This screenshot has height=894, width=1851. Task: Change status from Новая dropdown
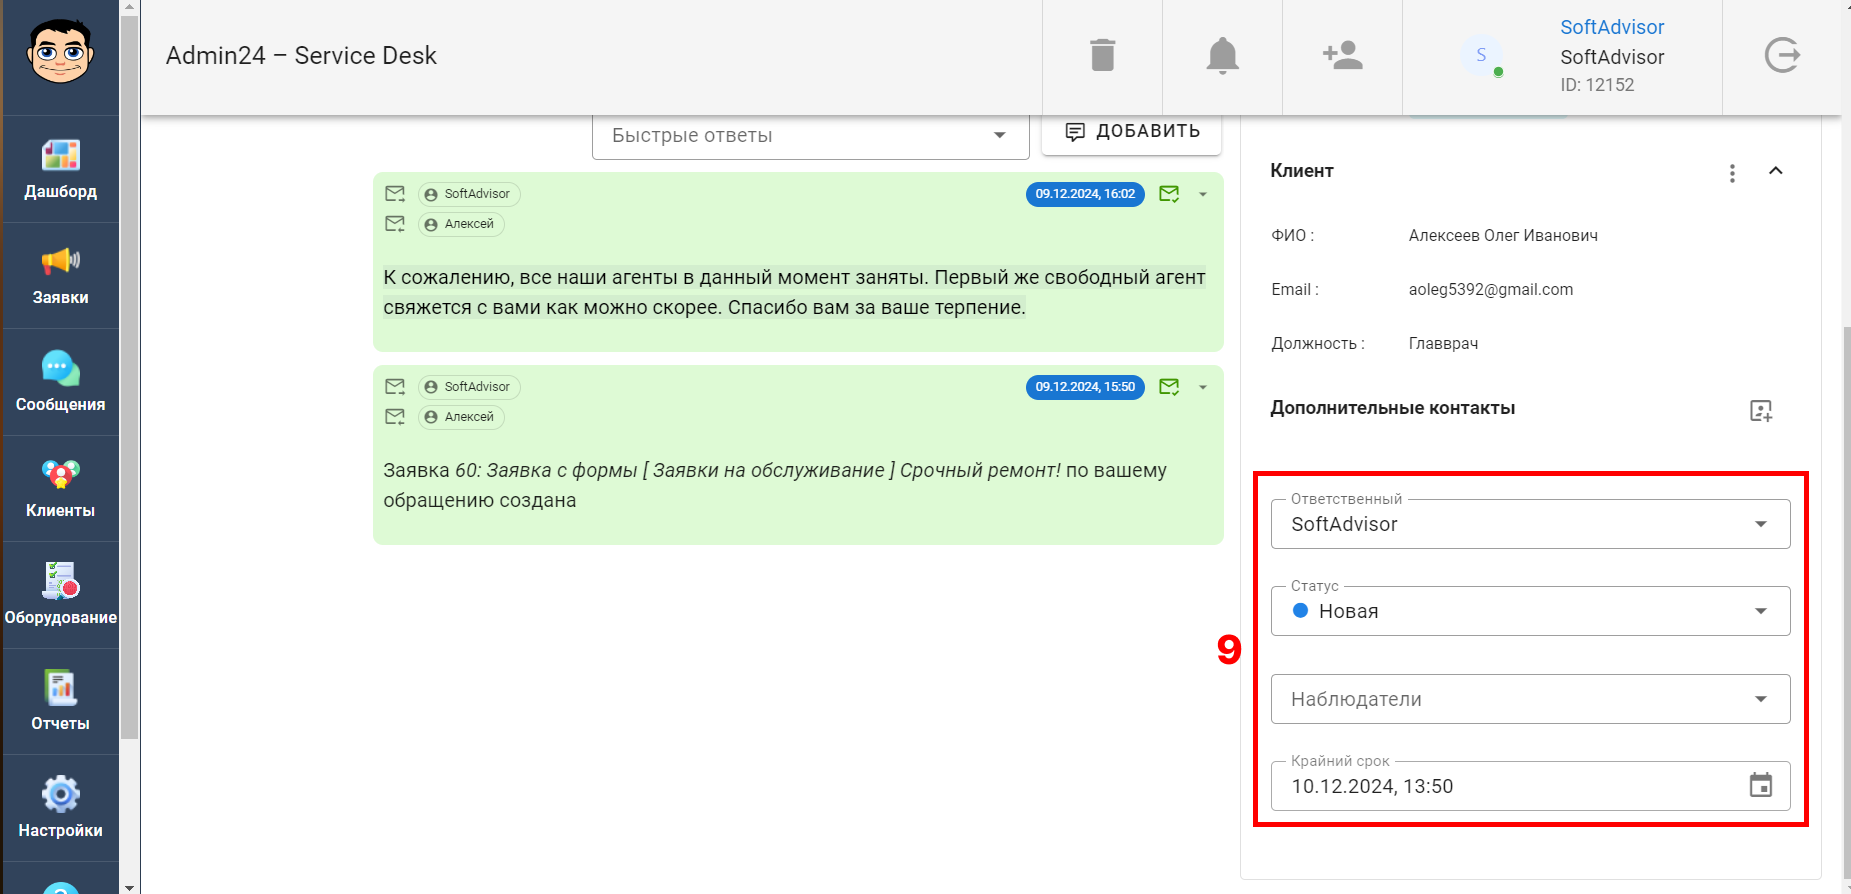[1530, 612]
